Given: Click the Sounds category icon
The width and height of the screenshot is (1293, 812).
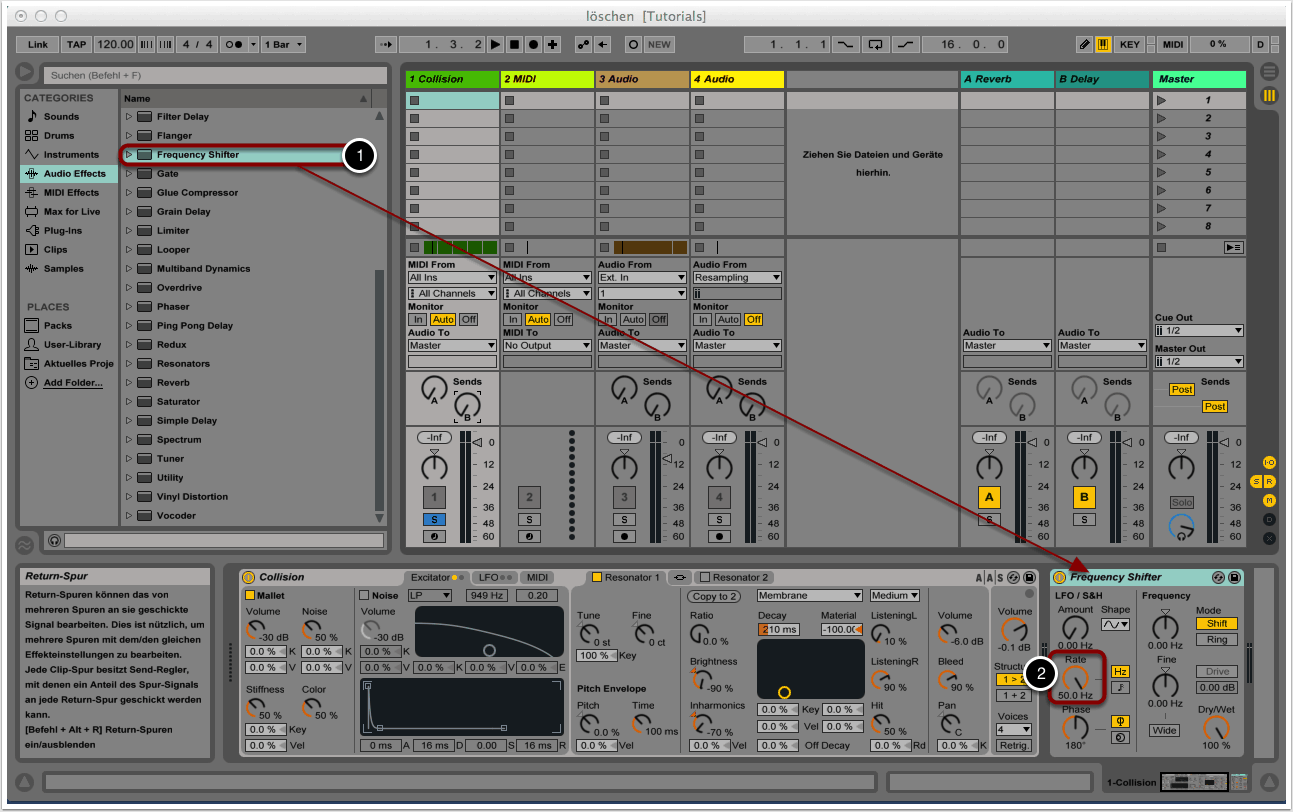Looking at the screenshot, I should (32, 117).
